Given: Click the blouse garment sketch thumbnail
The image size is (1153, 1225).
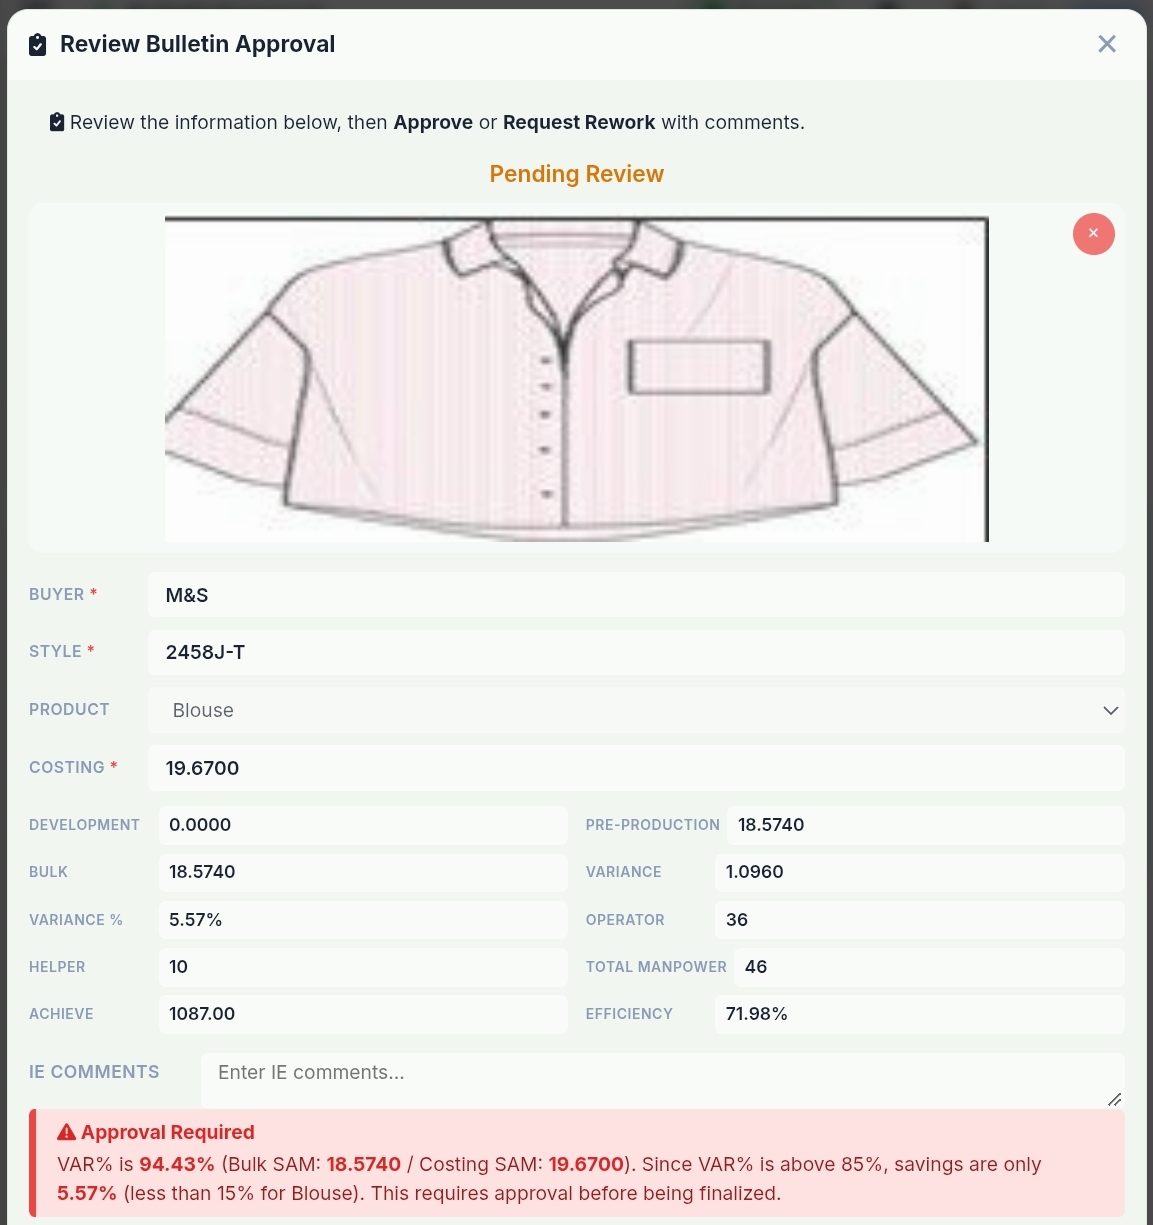Looking at the screenshot, I should (577, 379).
